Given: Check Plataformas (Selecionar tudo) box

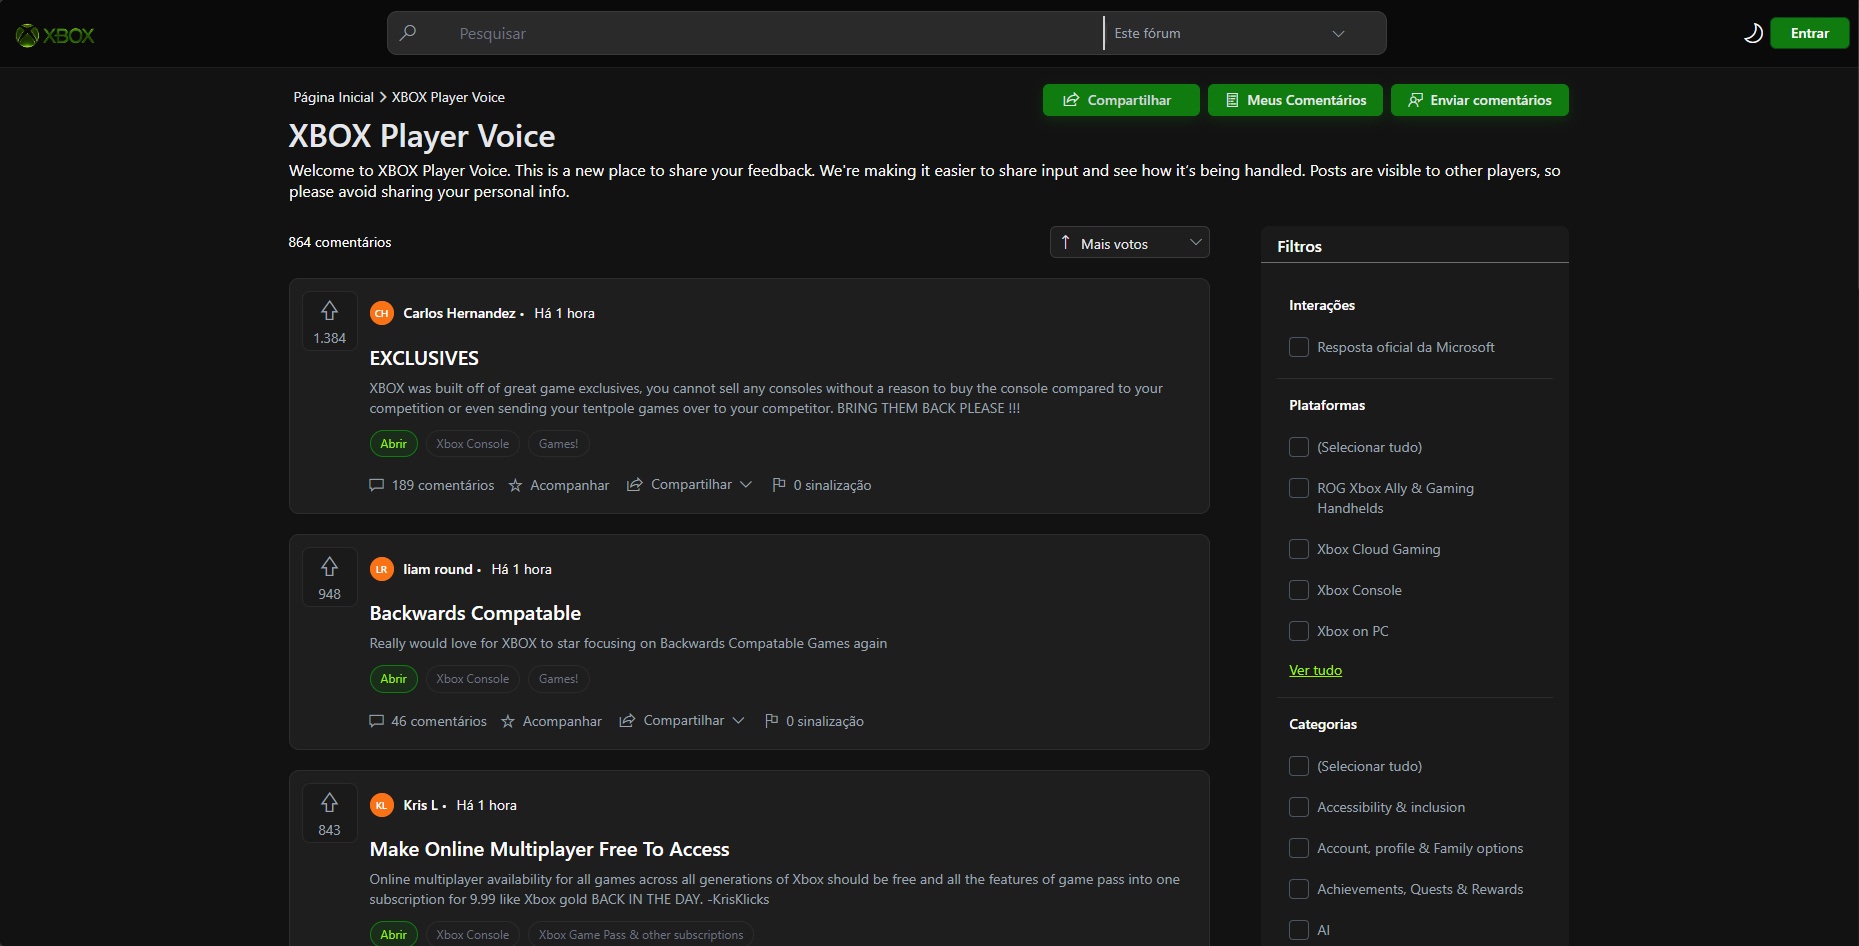Looking at the screenshot, I should pyautogui.click(x=1299, y=447).
